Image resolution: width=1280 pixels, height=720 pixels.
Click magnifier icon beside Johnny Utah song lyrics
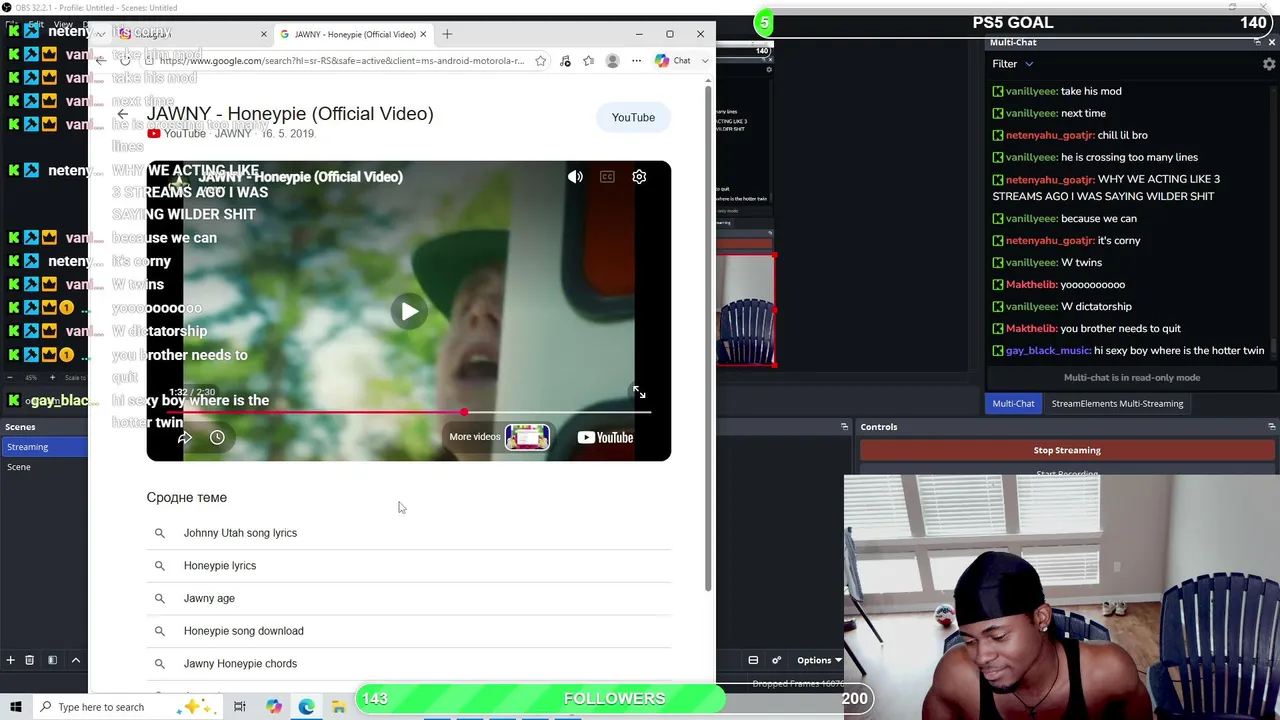(159, 533)
